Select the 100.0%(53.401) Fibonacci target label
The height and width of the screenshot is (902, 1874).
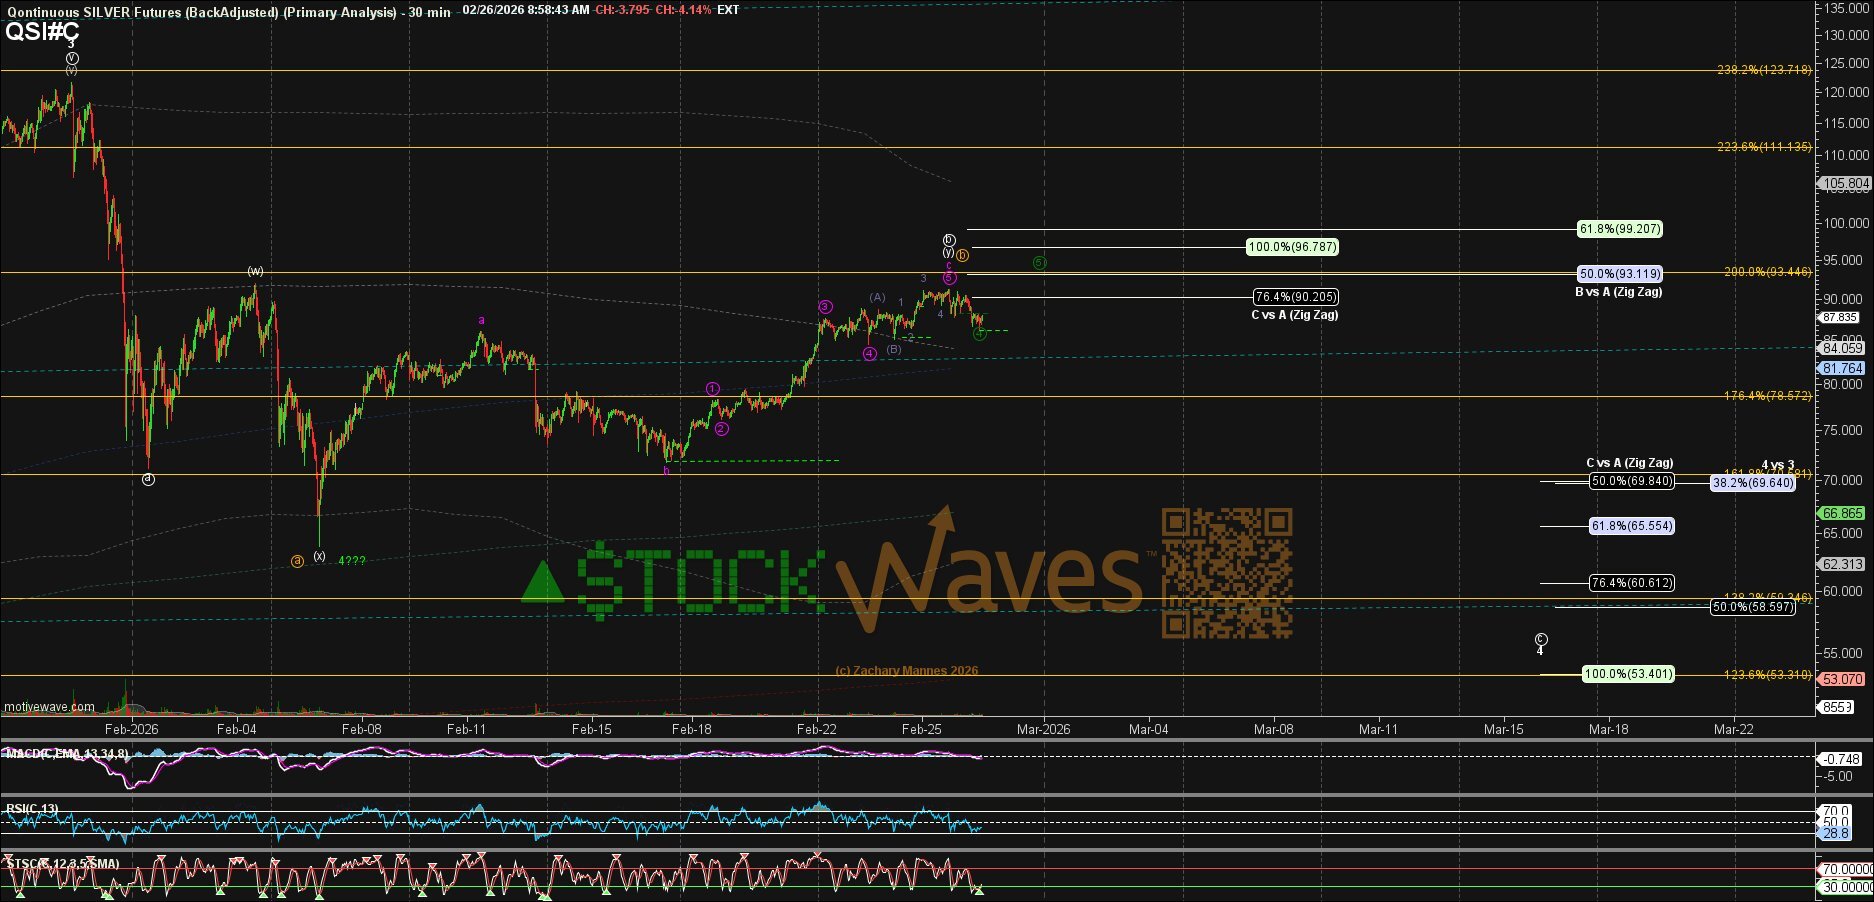[1627, 674]
